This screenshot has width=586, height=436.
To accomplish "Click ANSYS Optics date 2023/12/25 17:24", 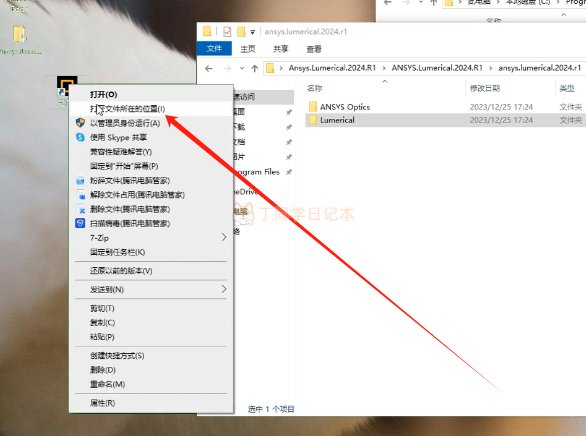I will 501,107.
